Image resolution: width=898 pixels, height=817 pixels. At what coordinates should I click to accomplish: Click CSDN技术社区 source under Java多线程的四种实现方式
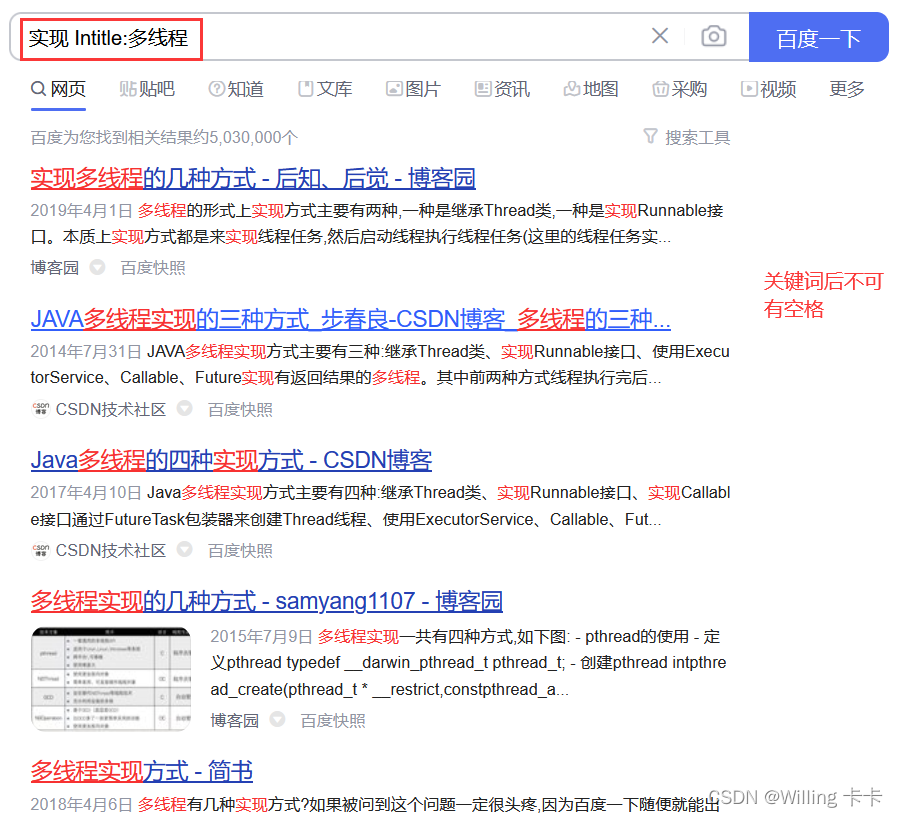click(x=111, y=550)
